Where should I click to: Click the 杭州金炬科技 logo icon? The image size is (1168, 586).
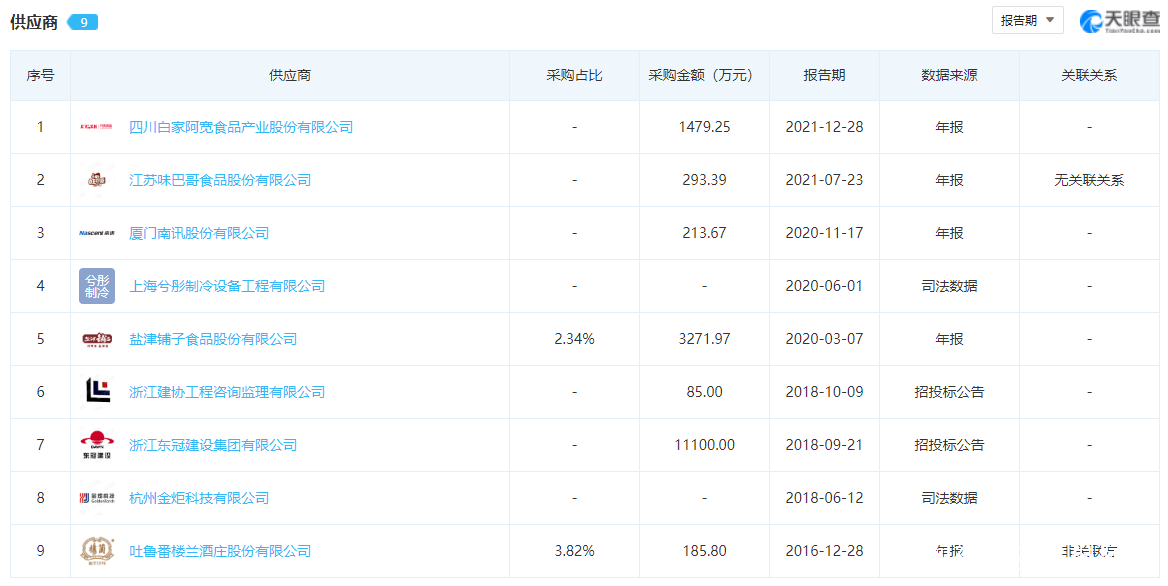97,498
